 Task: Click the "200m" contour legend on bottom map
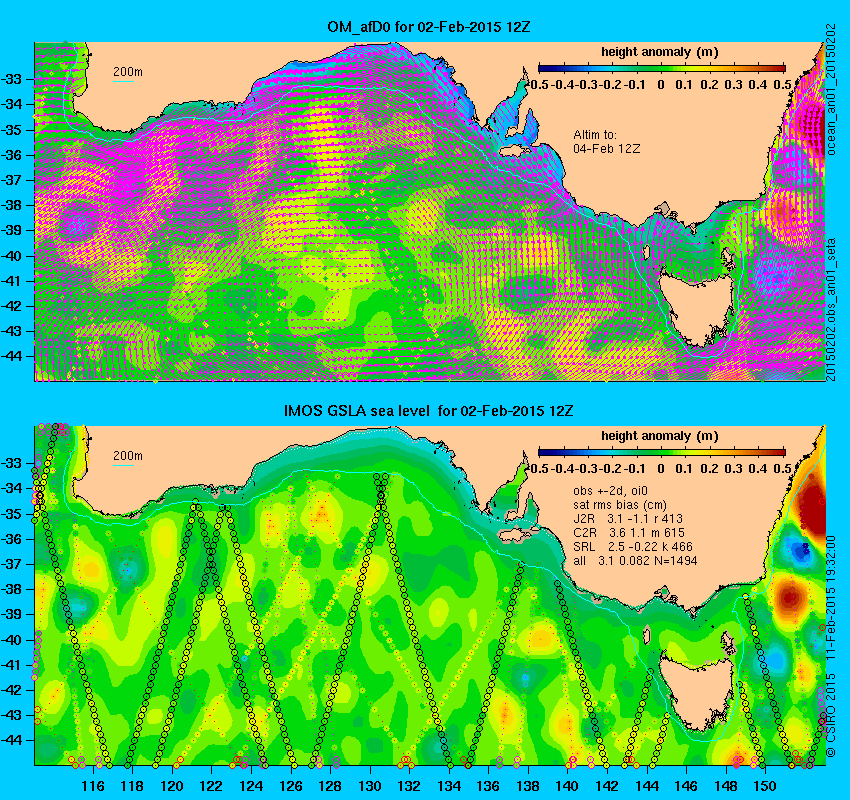[128, 456]
